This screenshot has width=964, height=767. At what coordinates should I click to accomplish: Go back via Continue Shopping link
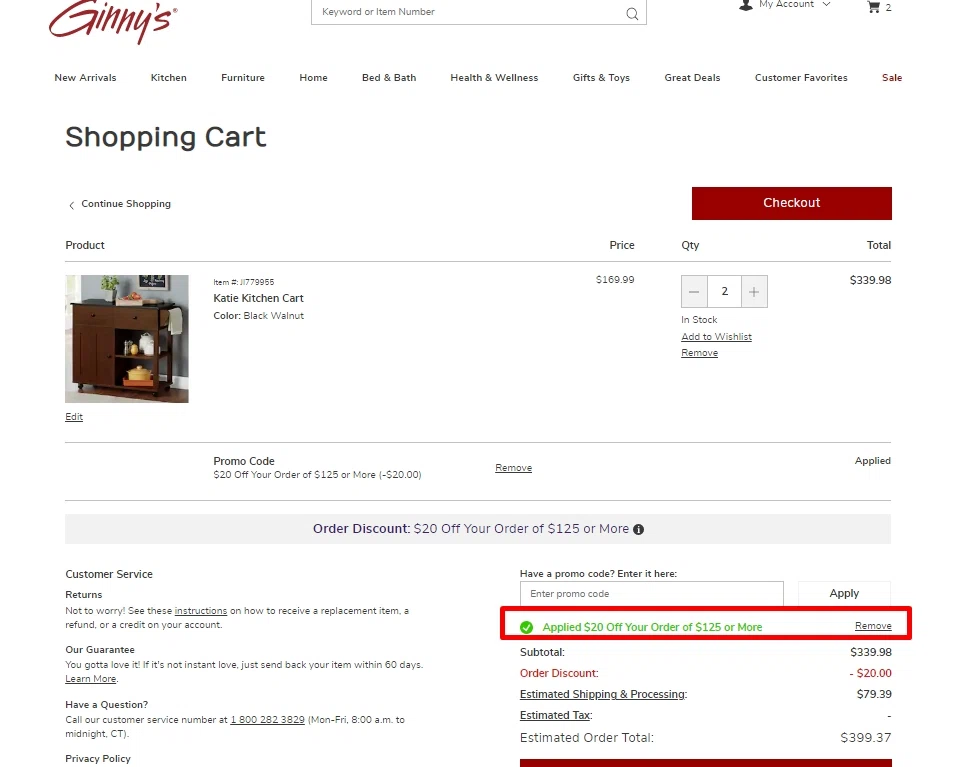(120, 204)
